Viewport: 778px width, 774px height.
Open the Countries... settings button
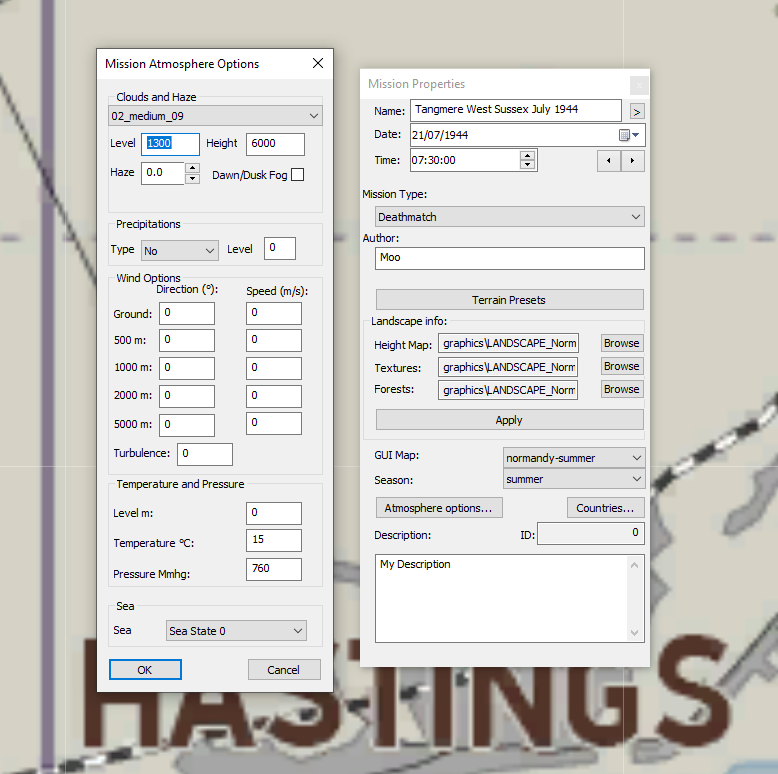point(605,508)
